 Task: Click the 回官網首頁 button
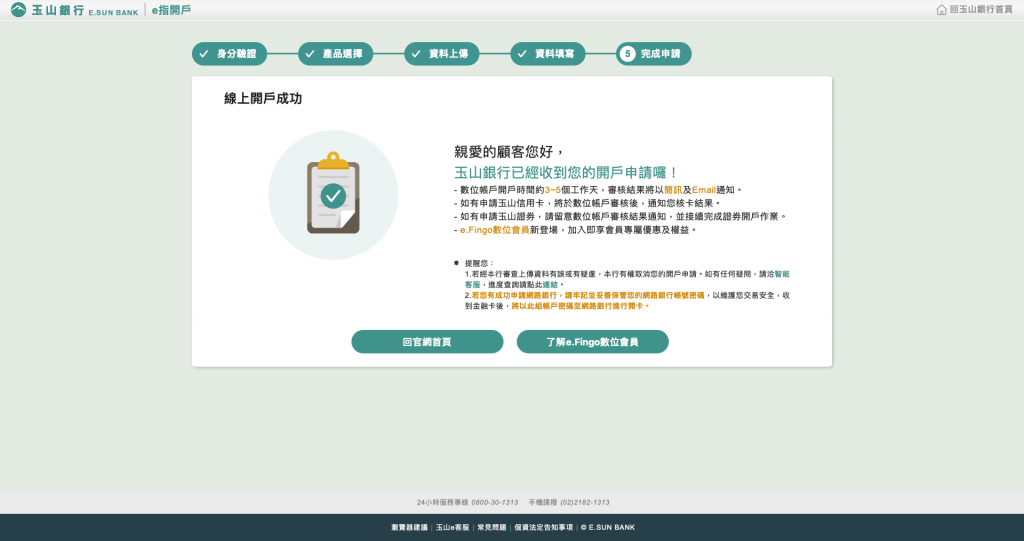coord(427,342)
